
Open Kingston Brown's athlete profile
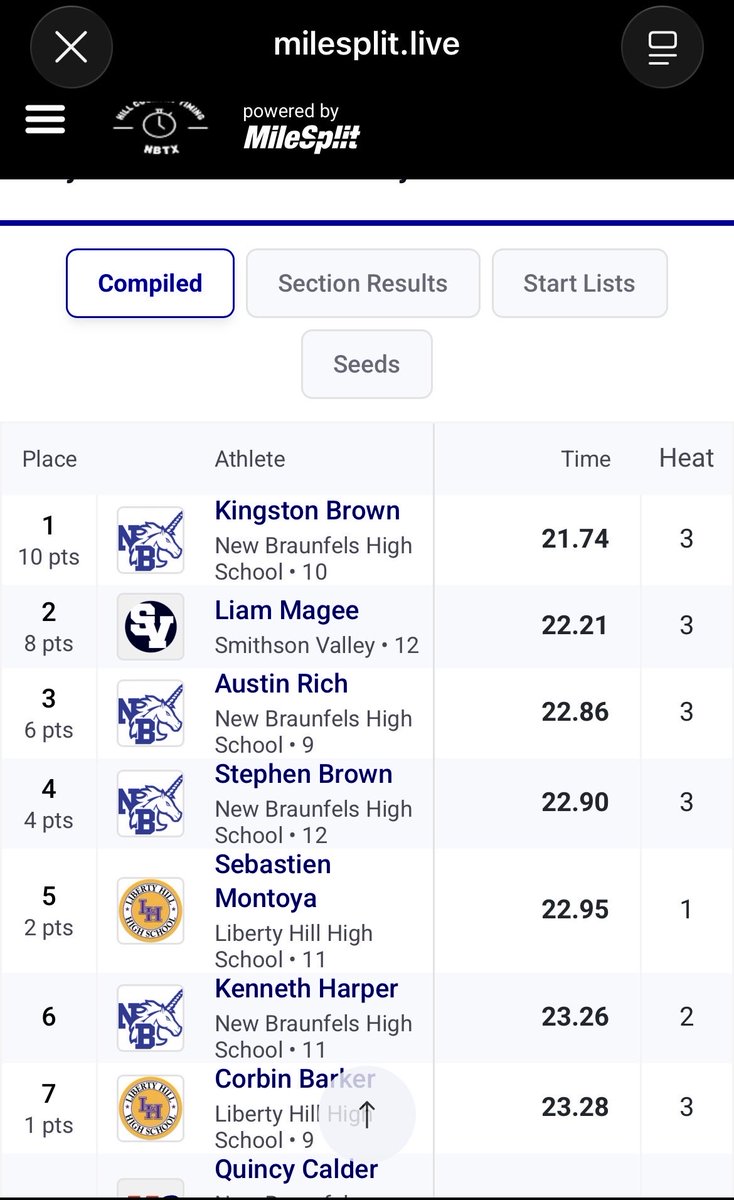[307, 511]
